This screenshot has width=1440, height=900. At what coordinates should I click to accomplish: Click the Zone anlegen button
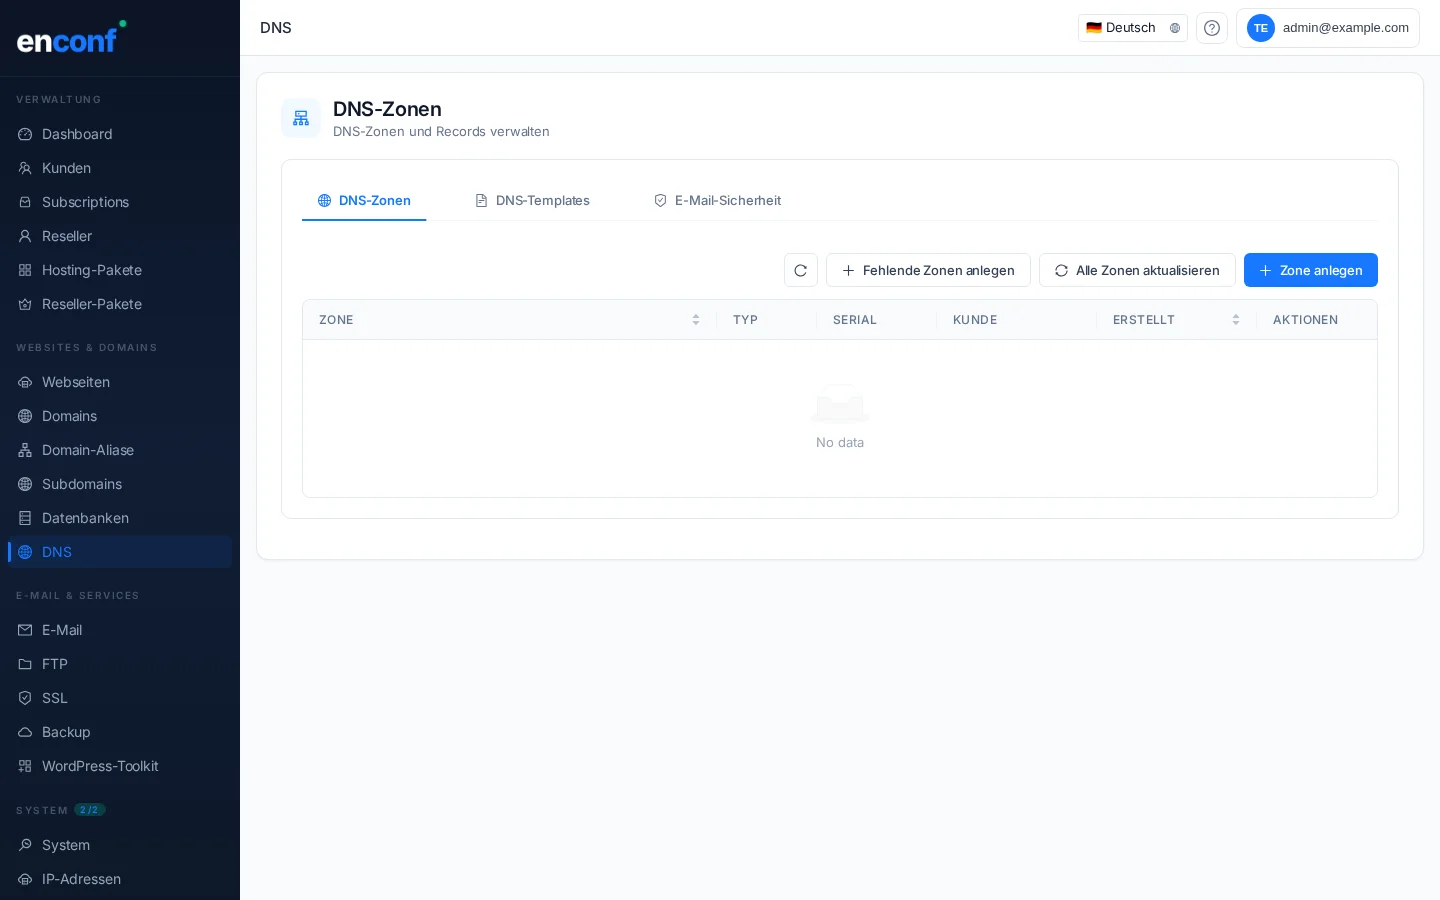tap(1310, 270)
